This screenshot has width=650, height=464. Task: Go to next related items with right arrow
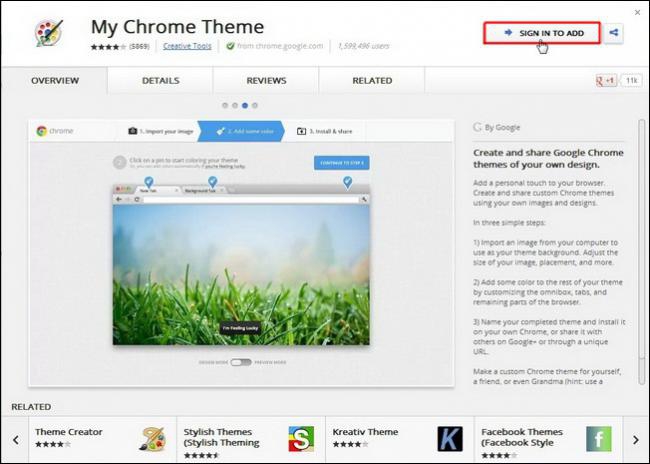coord(635,440)
